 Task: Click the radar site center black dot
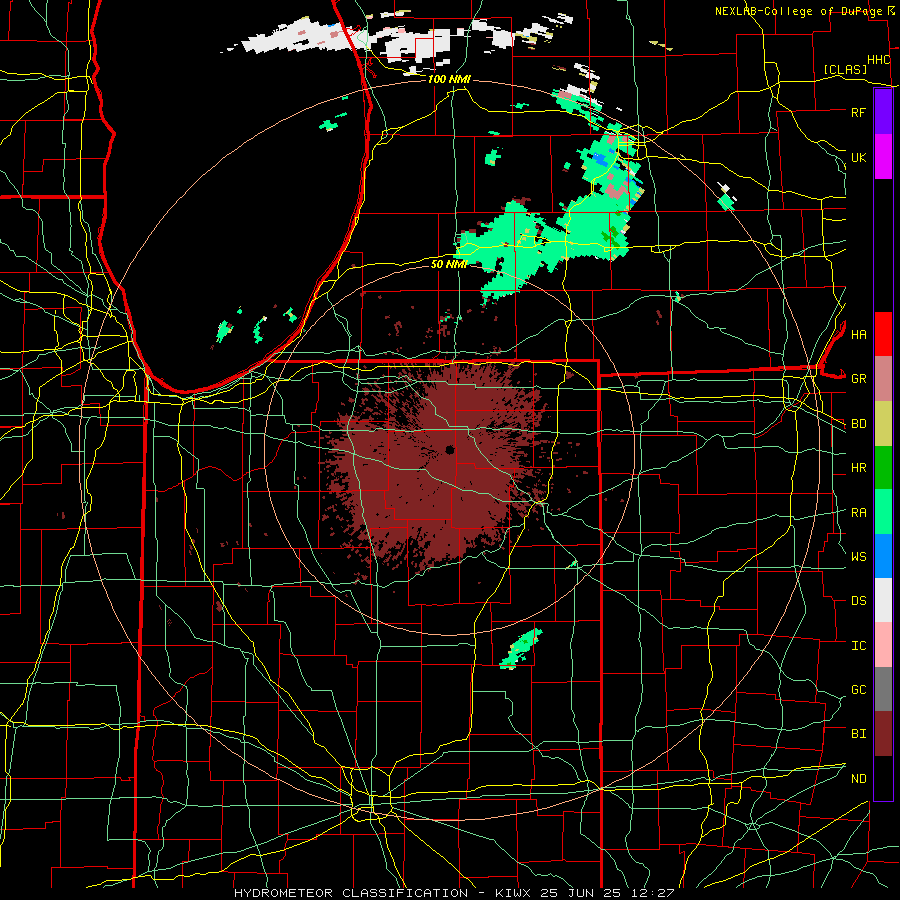click(x=449, y=450)
